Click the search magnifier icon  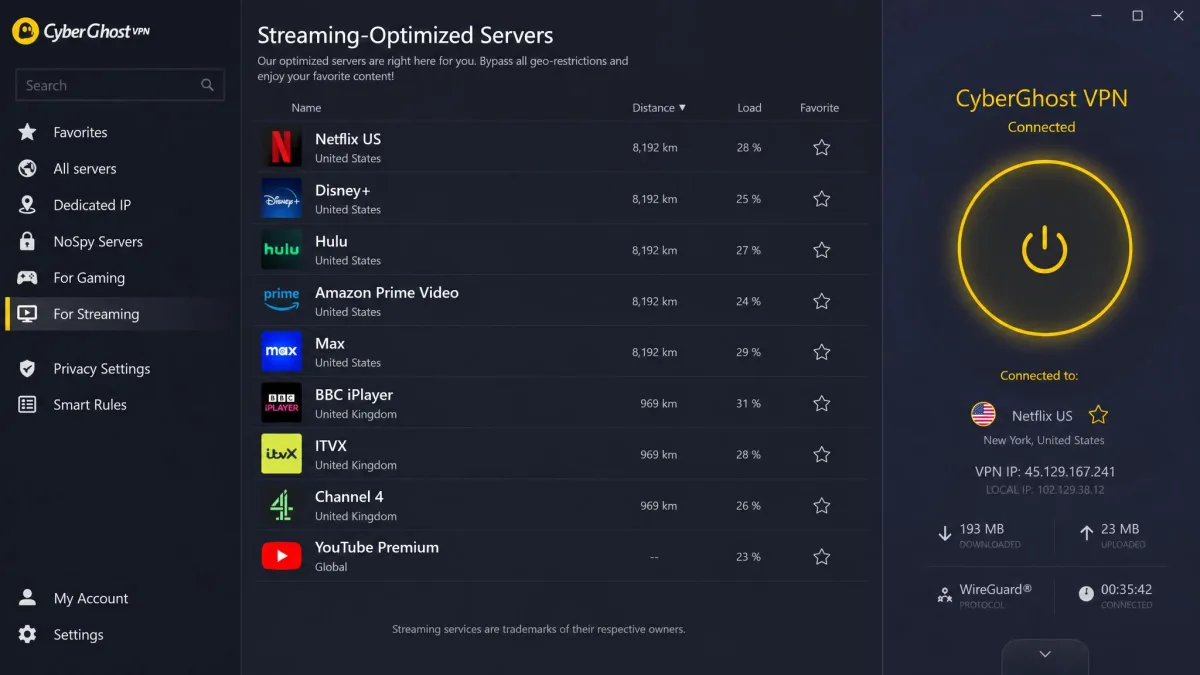point(207,85)
